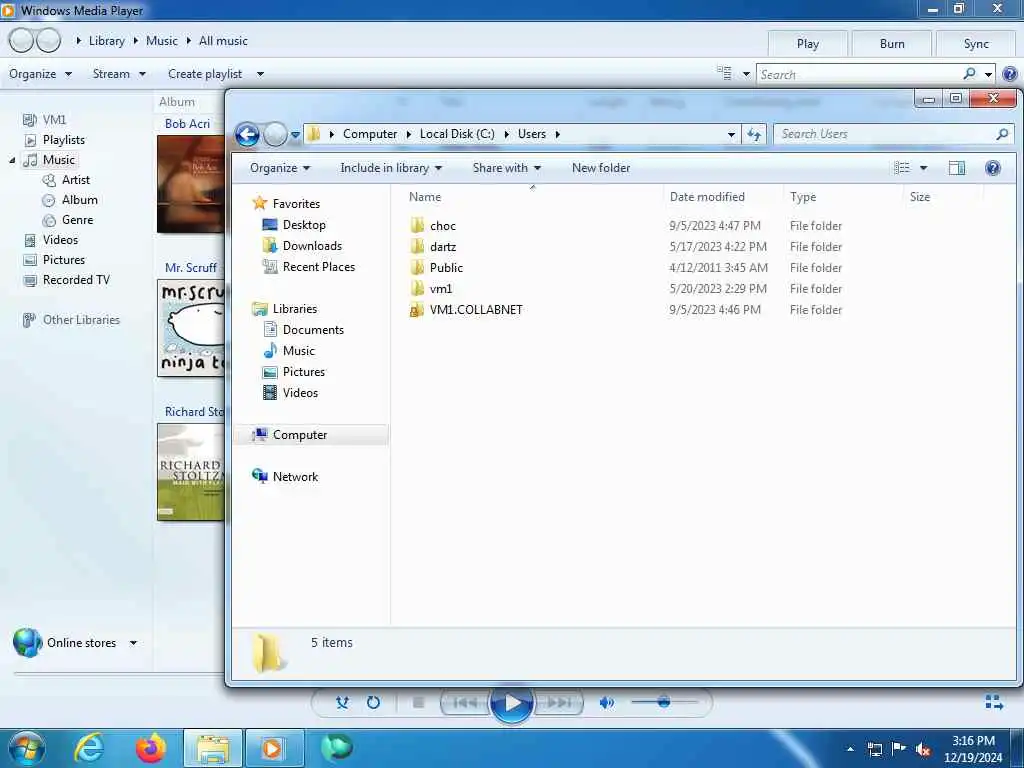Click Local Disk (C:) in the address bar
The width and height of the screenshot is (1024, 768).
click(x=456, y=134)
